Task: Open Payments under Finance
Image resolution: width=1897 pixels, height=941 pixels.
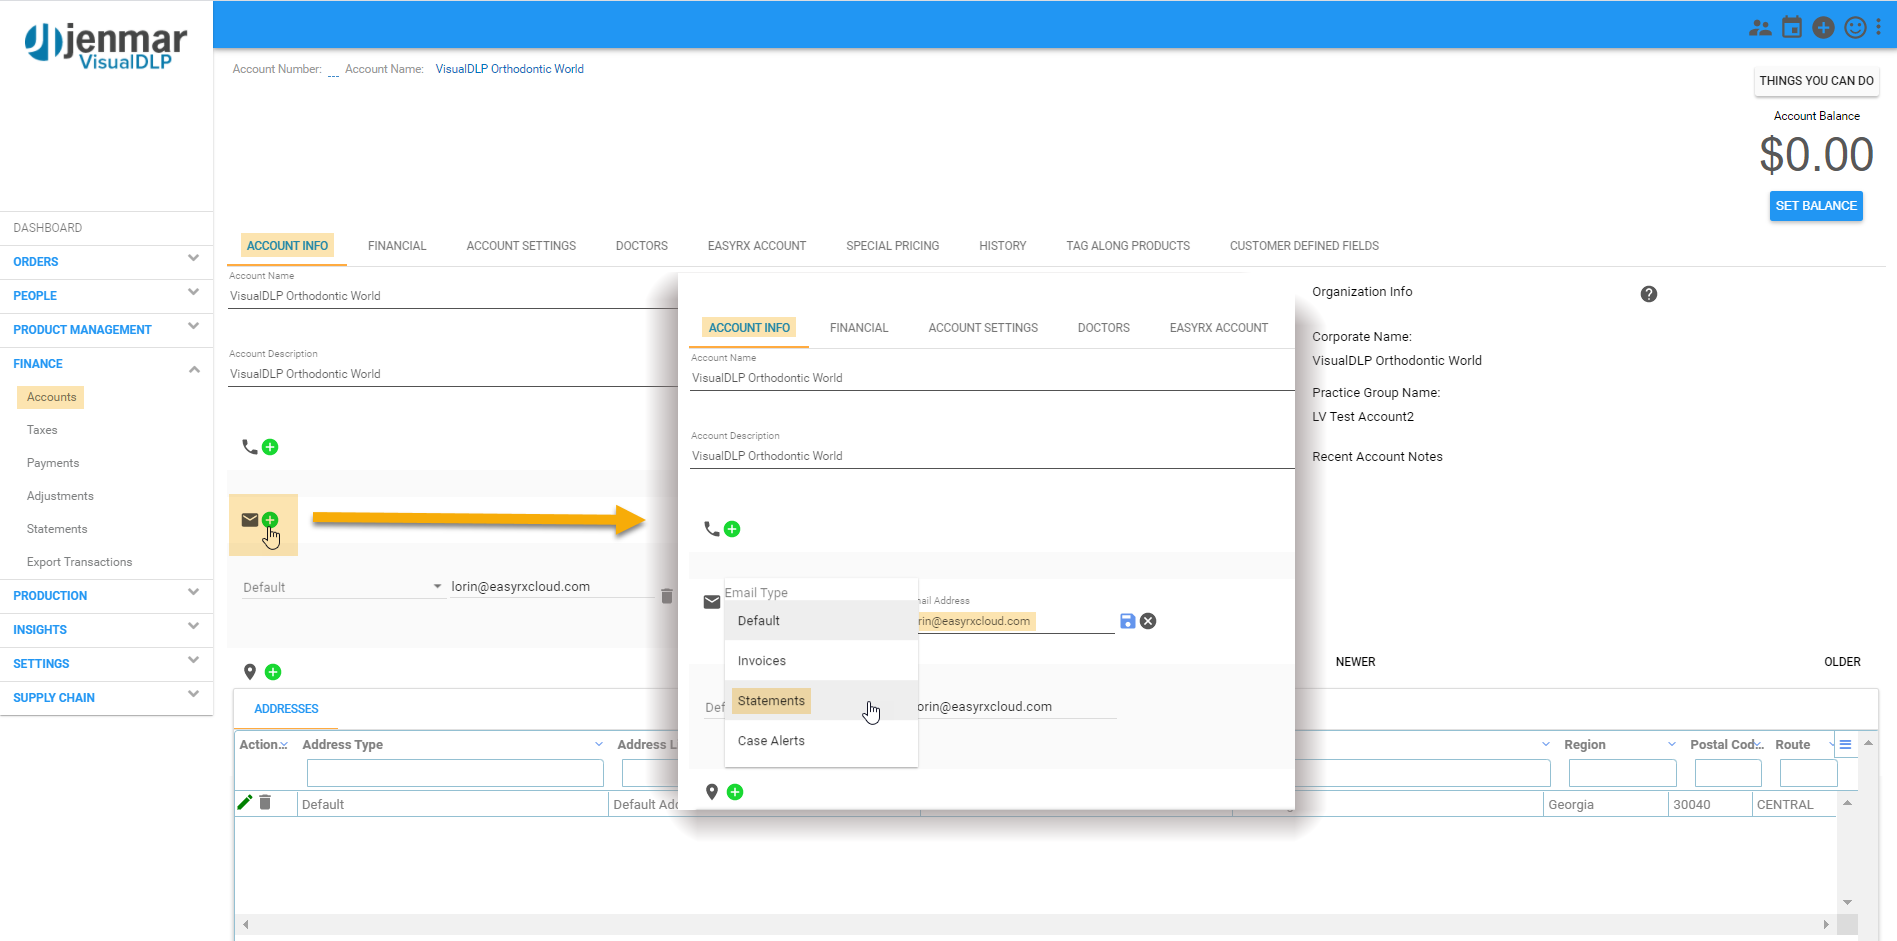Action: pyautogui.click(x=53, y=463)
